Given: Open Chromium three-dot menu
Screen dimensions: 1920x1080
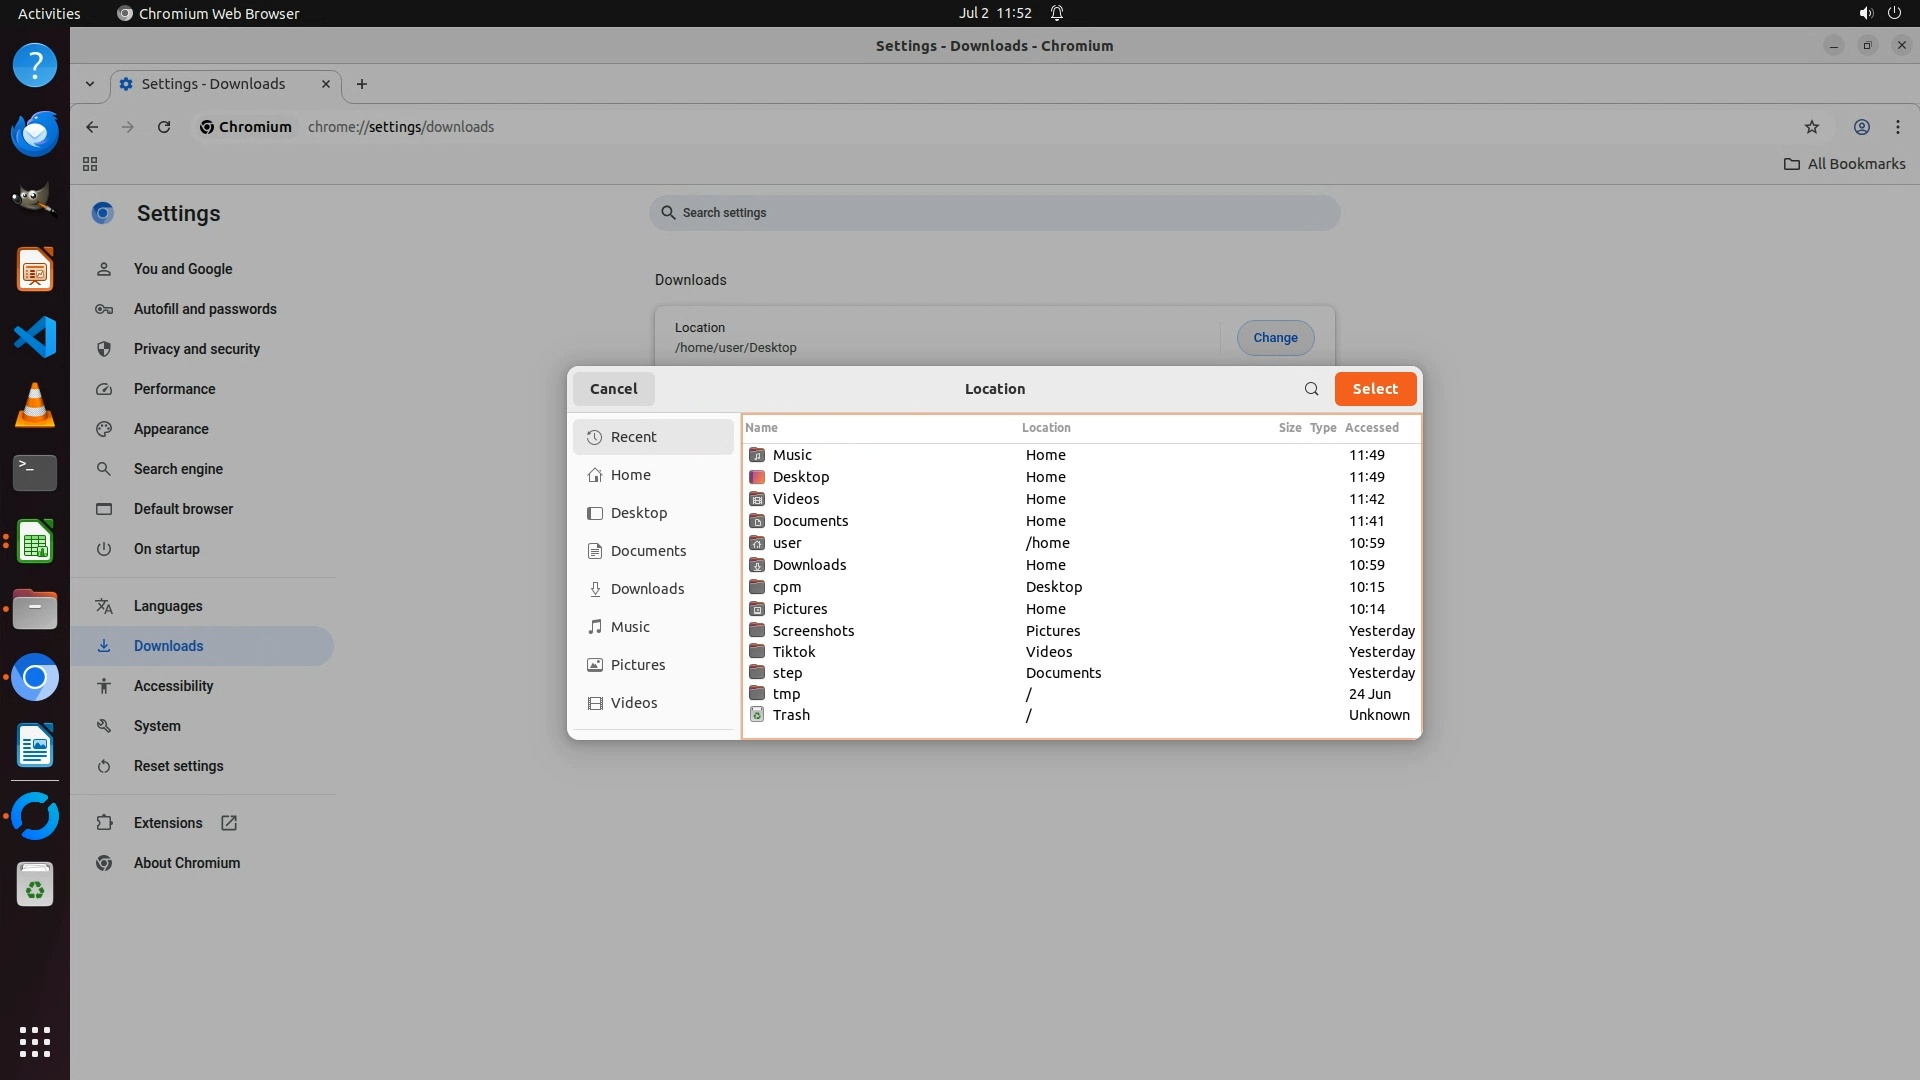Looking at the screenshot, I should pyautogui.click(x=1897, y=127).
